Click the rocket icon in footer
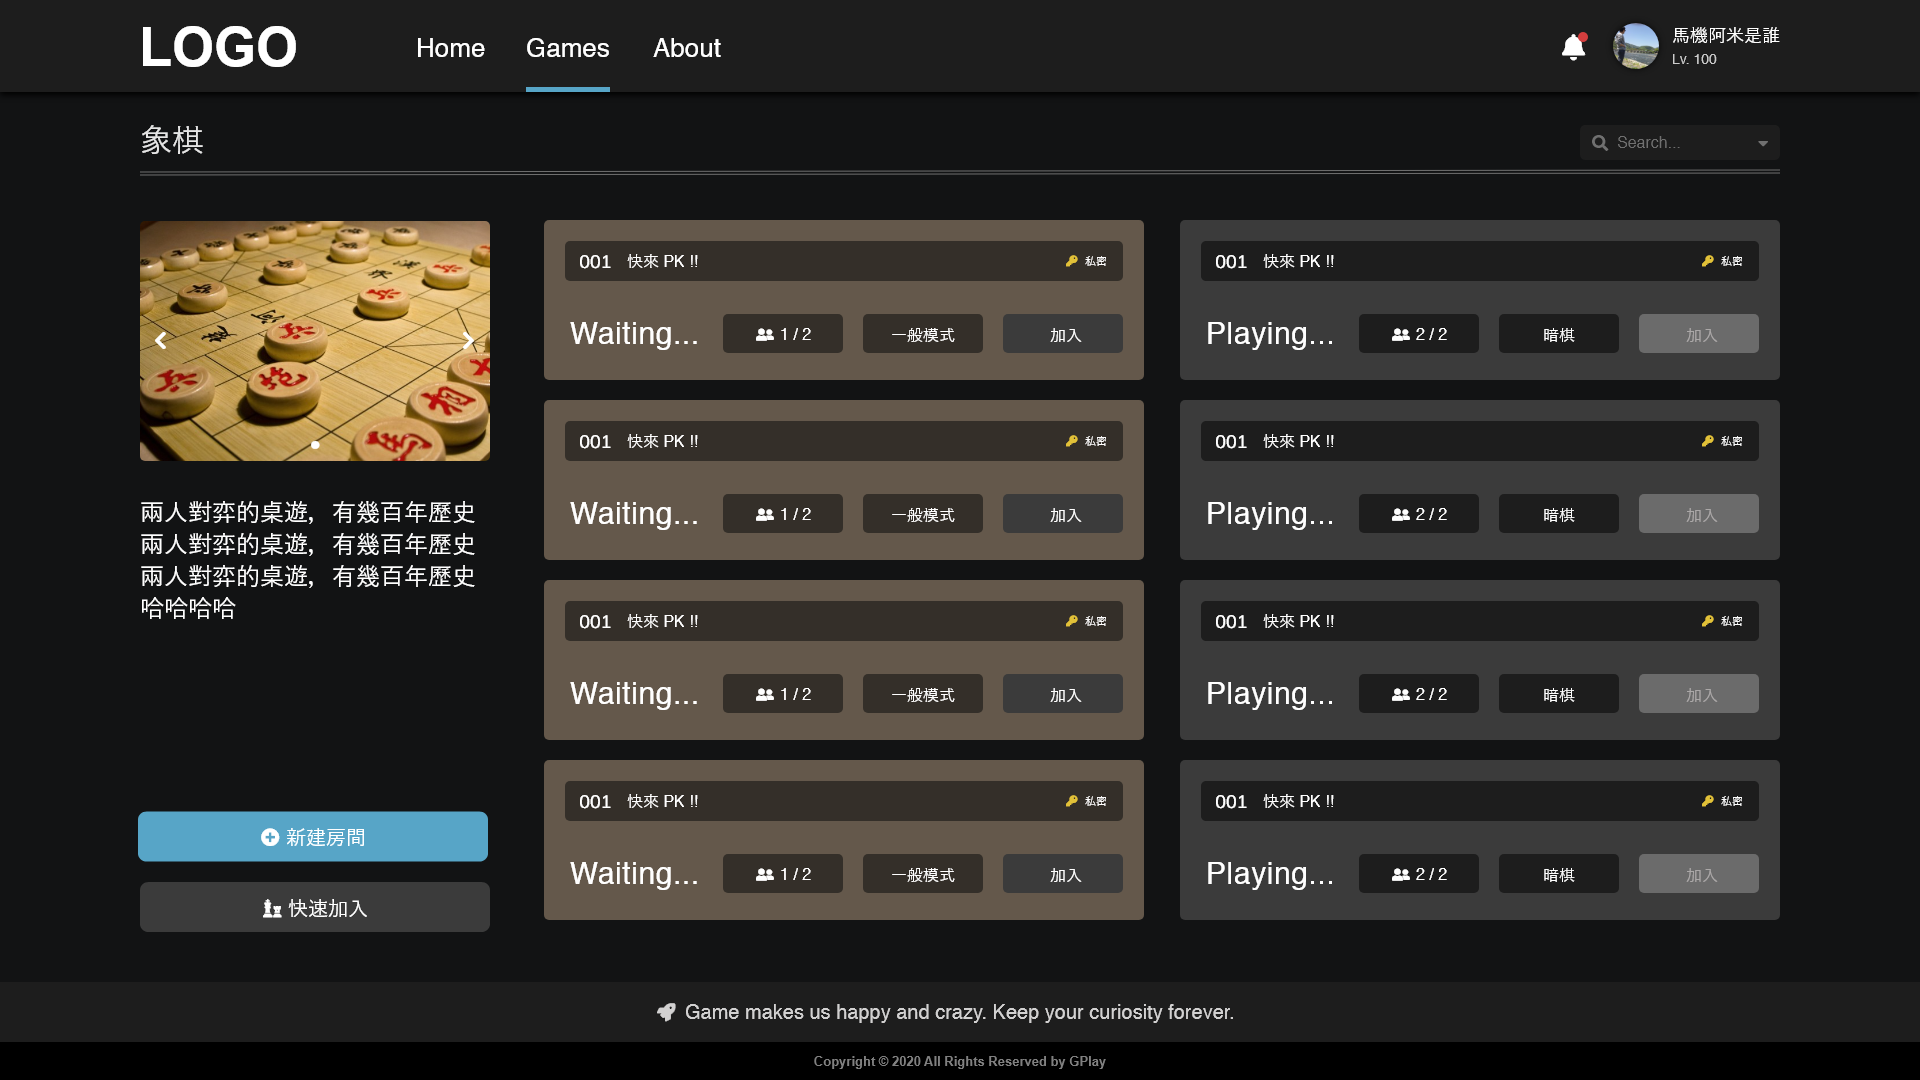Viewport: 1920px width, 1080px height. tap(666, 1012)
